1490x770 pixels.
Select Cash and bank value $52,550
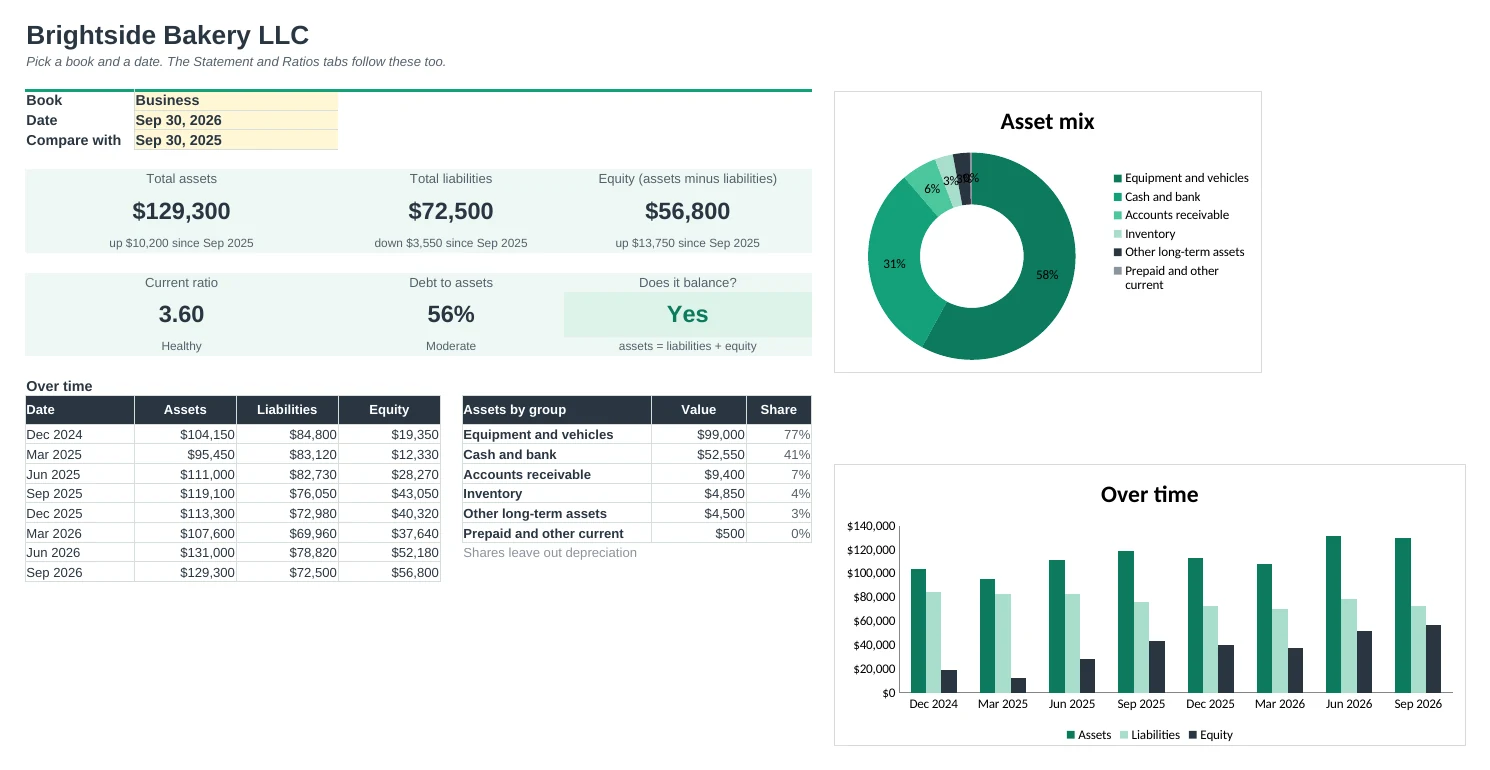699,455
